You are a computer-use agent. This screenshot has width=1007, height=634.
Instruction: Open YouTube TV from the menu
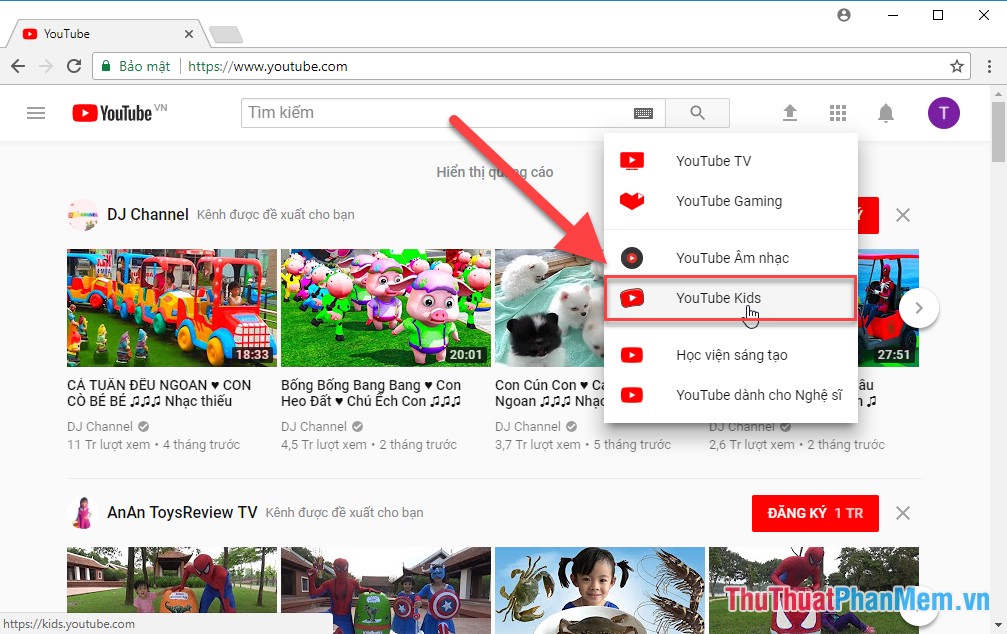coord(713,160)
